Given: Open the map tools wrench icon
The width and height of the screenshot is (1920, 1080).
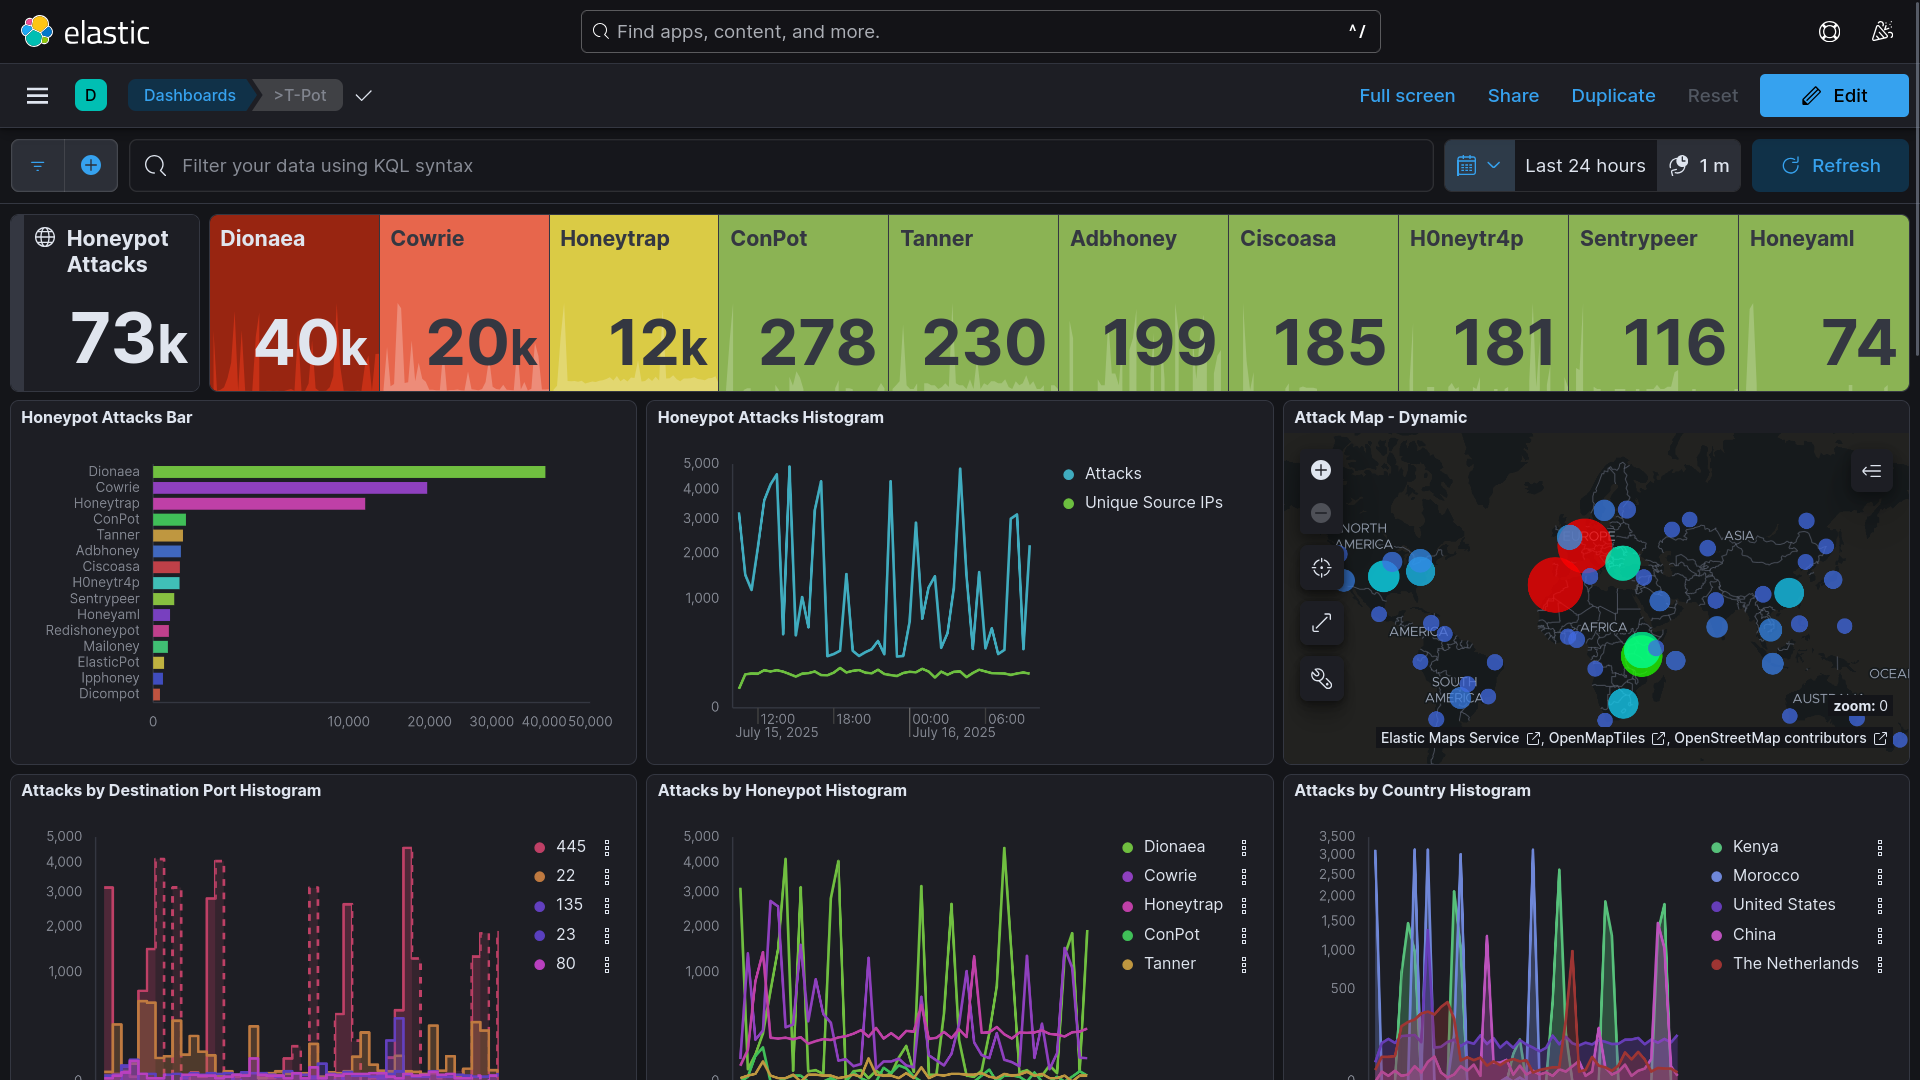Looking at the screenshot, I should 1321,679.
